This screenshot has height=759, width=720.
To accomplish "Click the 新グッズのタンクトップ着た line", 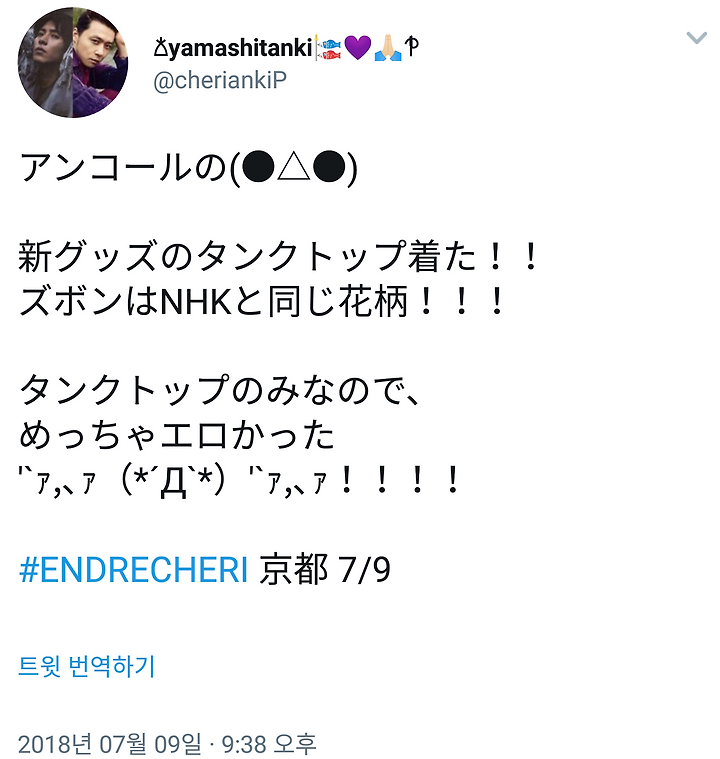I will tap(278, 257).
